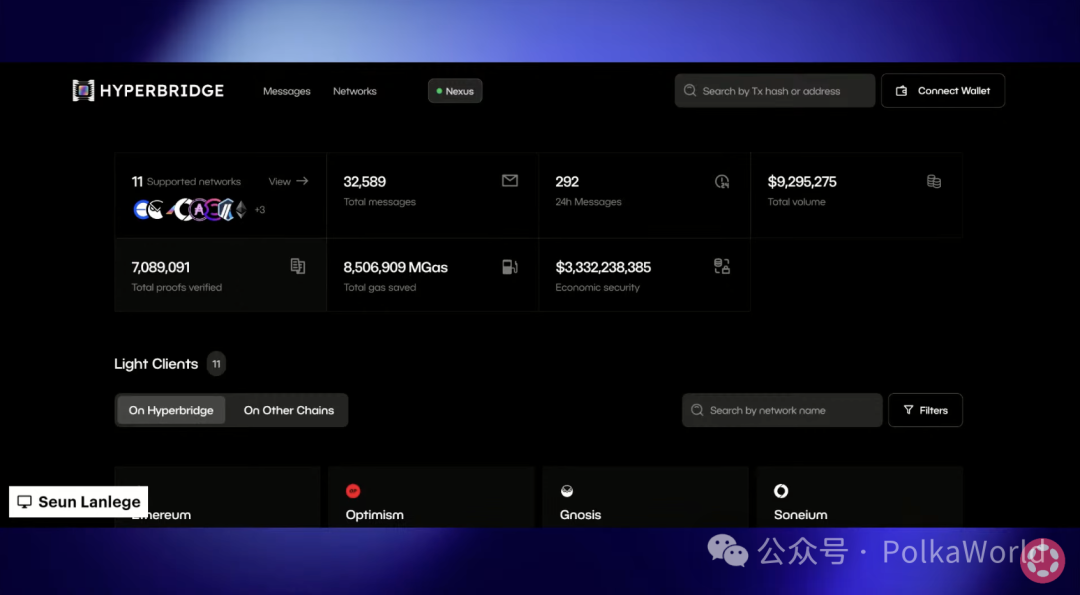Open the Filters button
Image resolution: width=1080 pixels, height=595 pixels.
(925, 410)
